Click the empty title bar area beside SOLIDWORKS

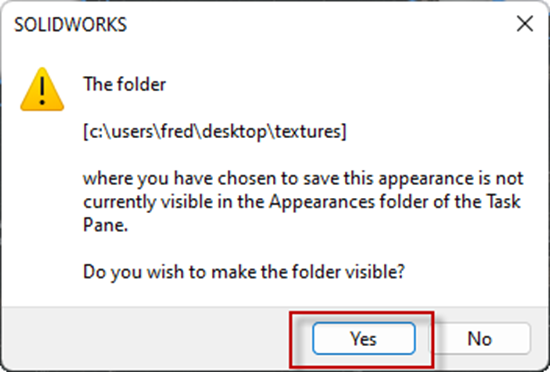coord(316,25)
